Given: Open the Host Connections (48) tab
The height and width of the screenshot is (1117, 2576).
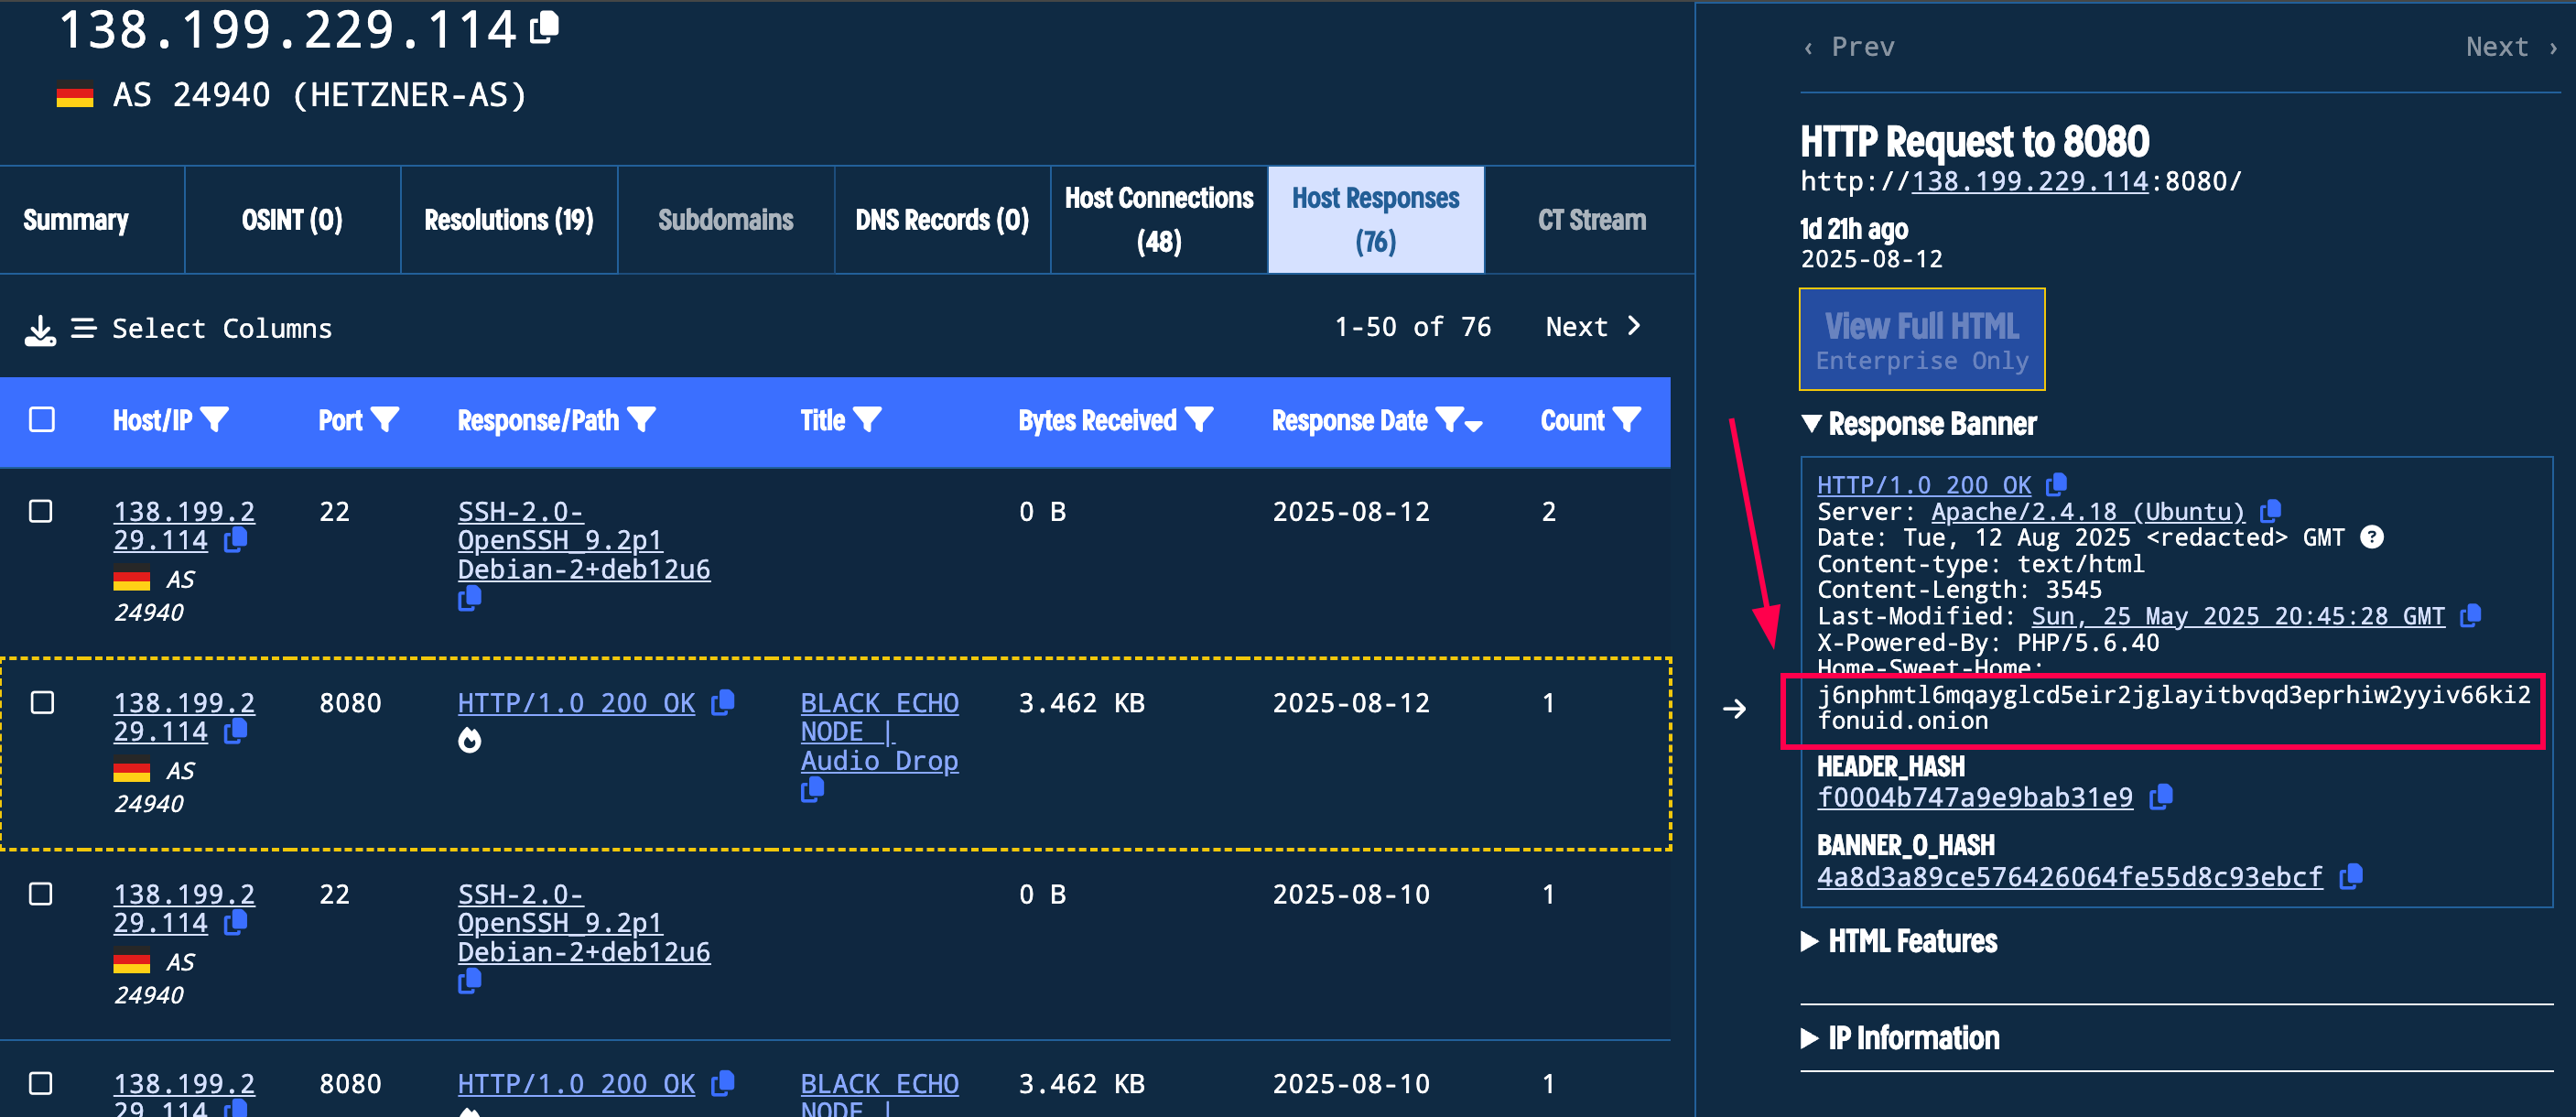Looking at the screenshot, I should (1158, 220).
